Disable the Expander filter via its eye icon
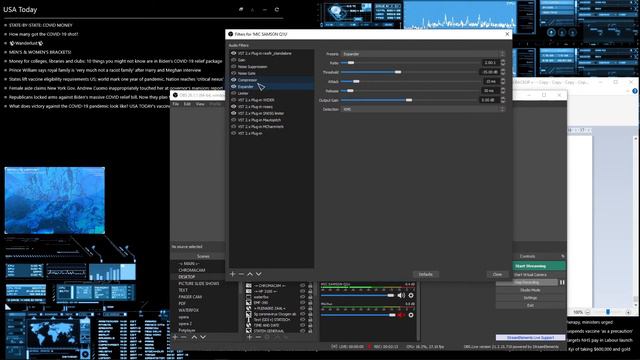 [x=233, y=87]
